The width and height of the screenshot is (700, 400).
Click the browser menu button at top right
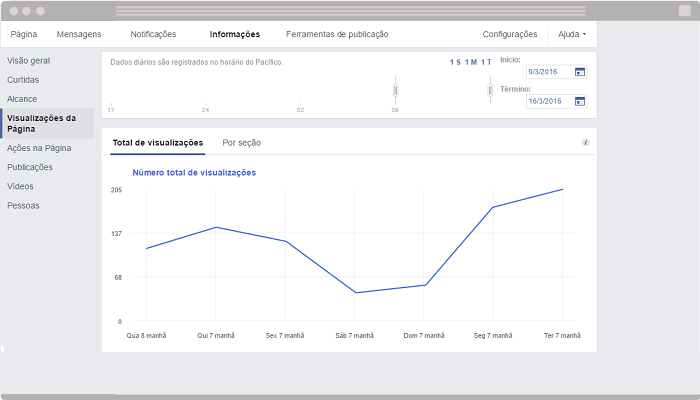(684, 11)
